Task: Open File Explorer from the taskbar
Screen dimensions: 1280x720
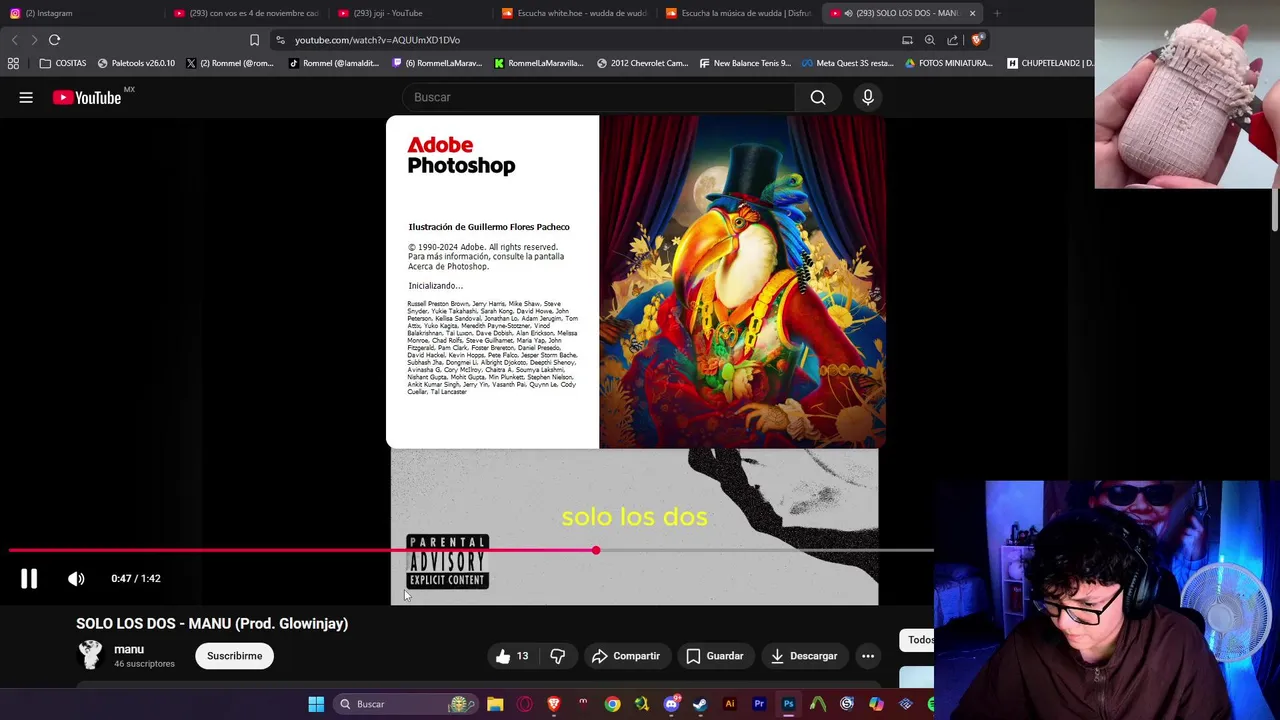Action: click(x=495, y=704)
